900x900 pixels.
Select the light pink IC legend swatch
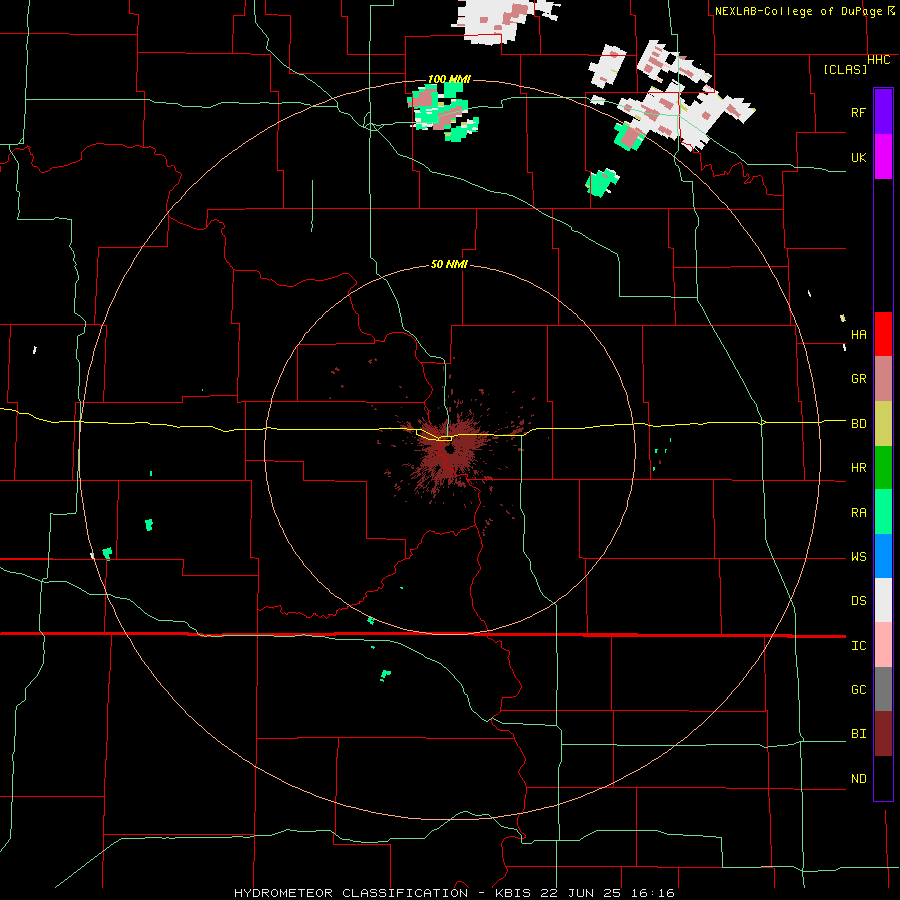(x=883, y=645)
